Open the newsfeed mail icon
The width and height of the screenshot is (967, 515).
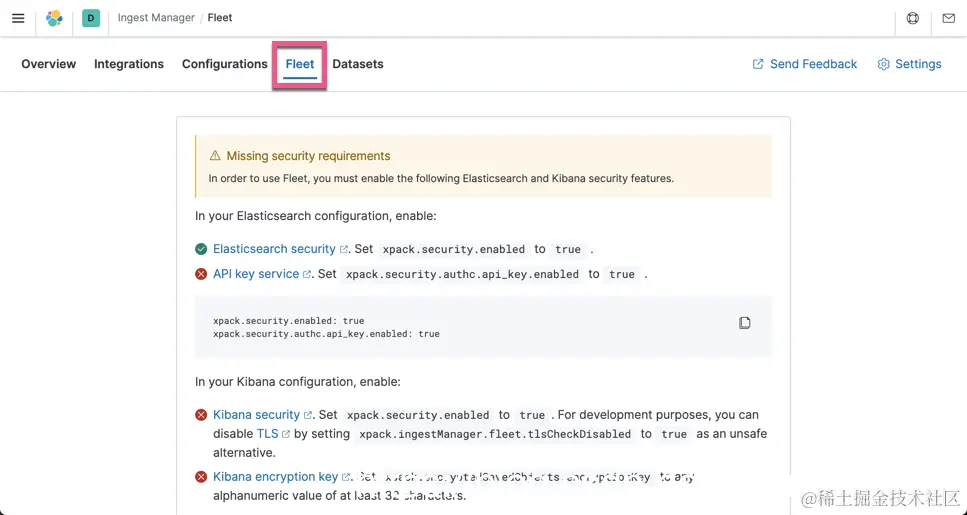[948, 18]
